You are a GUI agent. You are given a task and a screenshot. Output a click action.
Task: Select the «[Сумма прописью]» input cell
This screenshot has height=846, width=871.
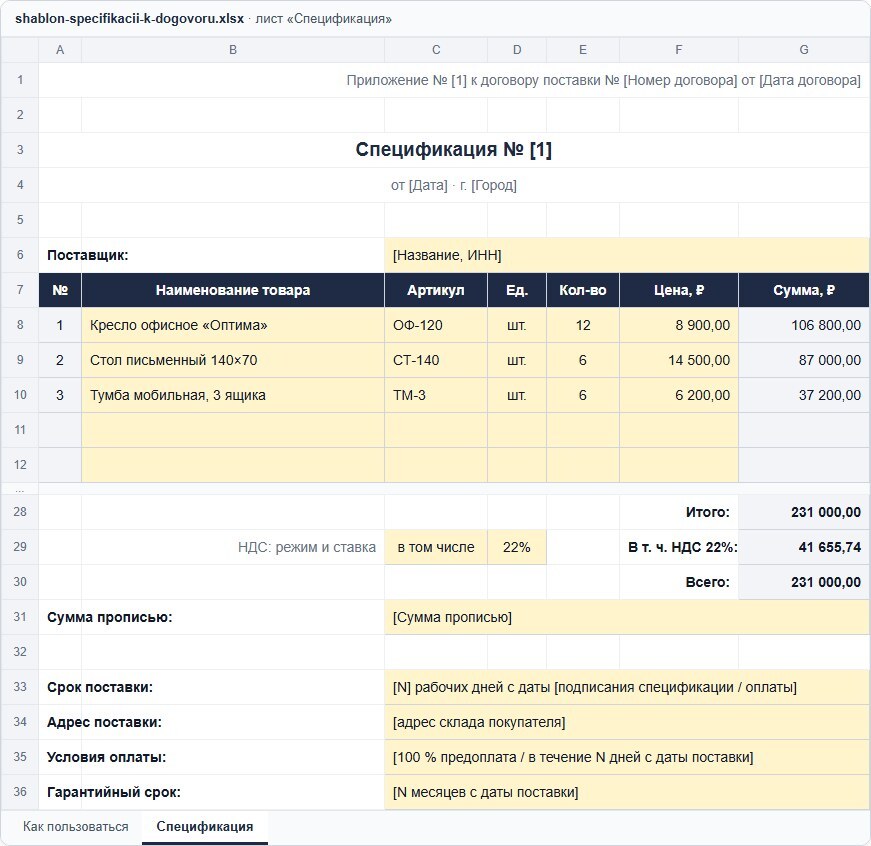tap(627, 617)
